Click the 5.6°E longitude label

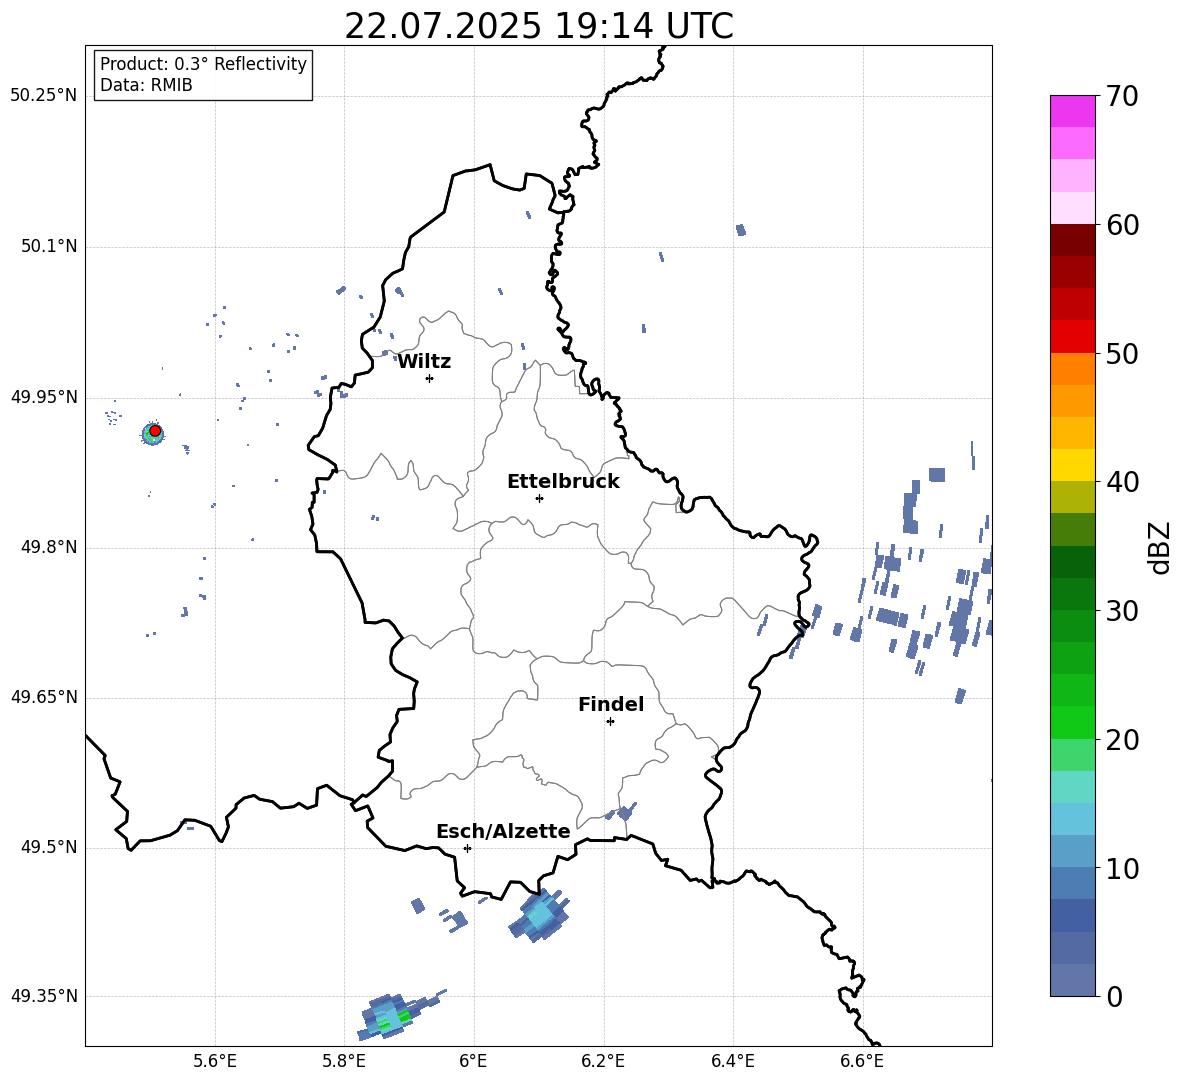215,1061
